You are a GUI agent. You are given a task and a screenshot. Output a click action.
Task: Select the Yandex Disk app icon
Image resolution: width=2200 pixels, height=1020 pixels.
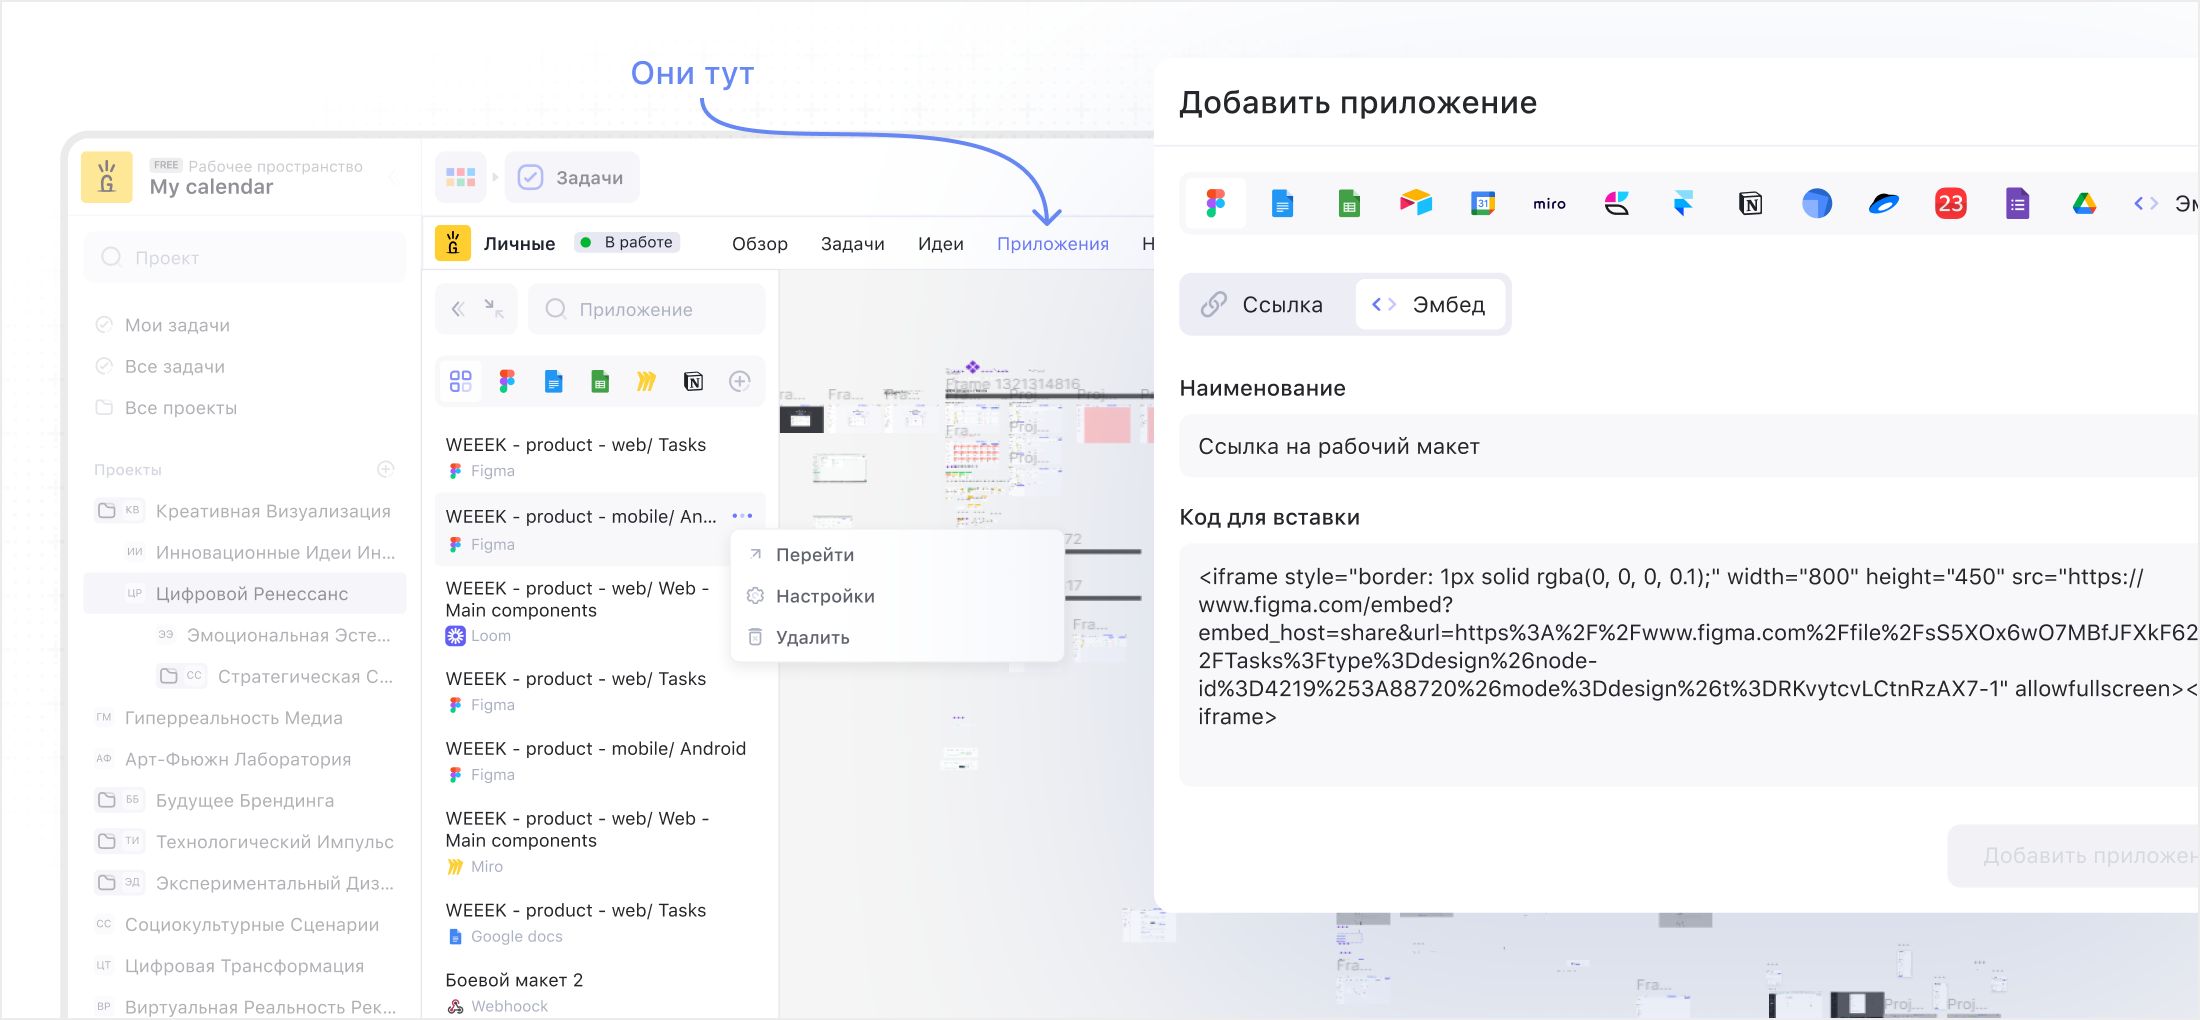(x=1884, y=204)
